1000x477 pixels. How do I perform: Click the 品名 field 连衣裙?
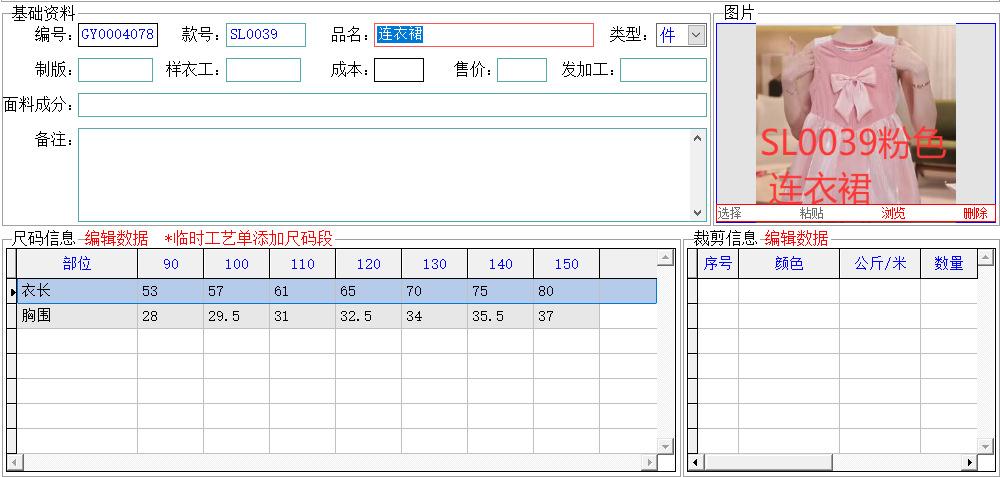pyautogui.click(x=484, y=34)
